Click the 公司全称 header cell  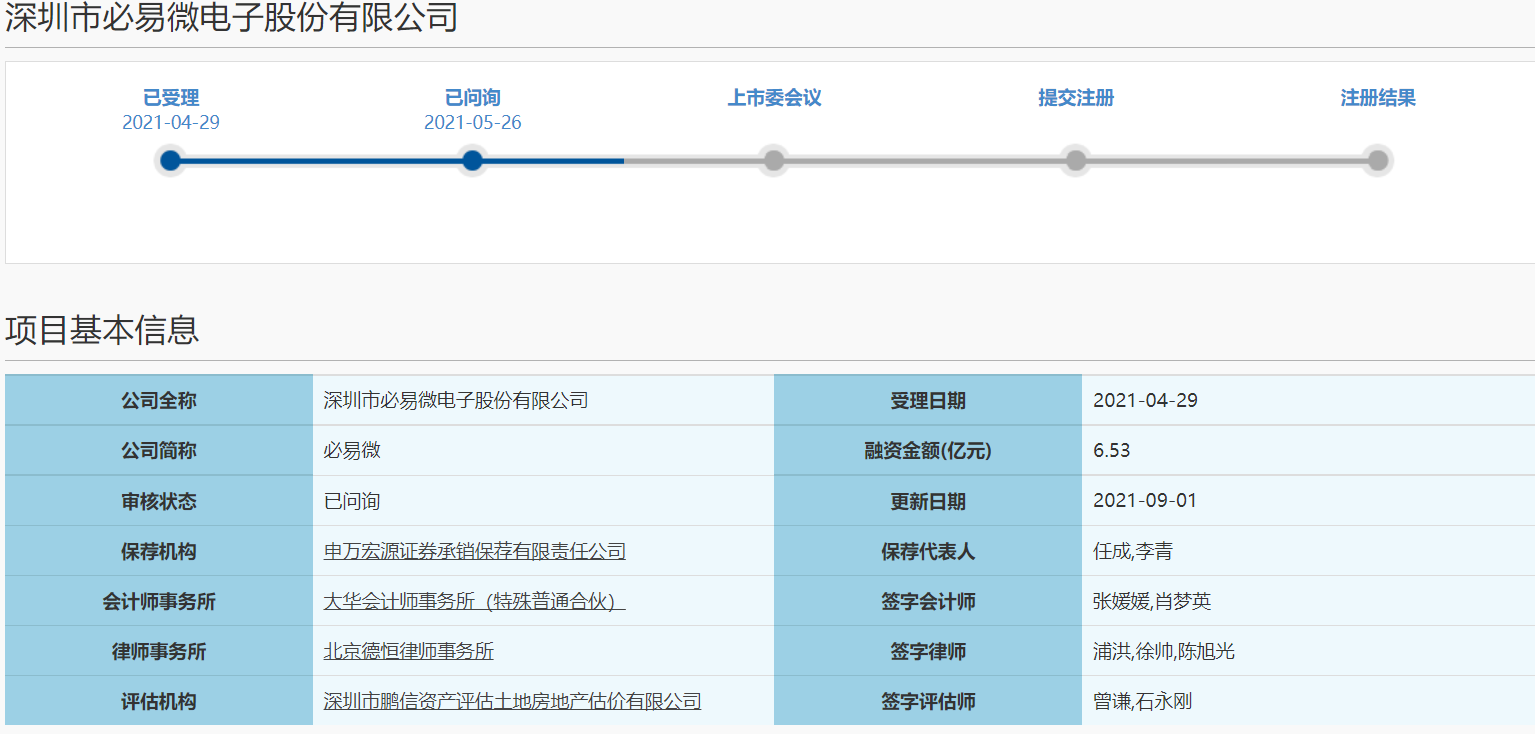159,400
